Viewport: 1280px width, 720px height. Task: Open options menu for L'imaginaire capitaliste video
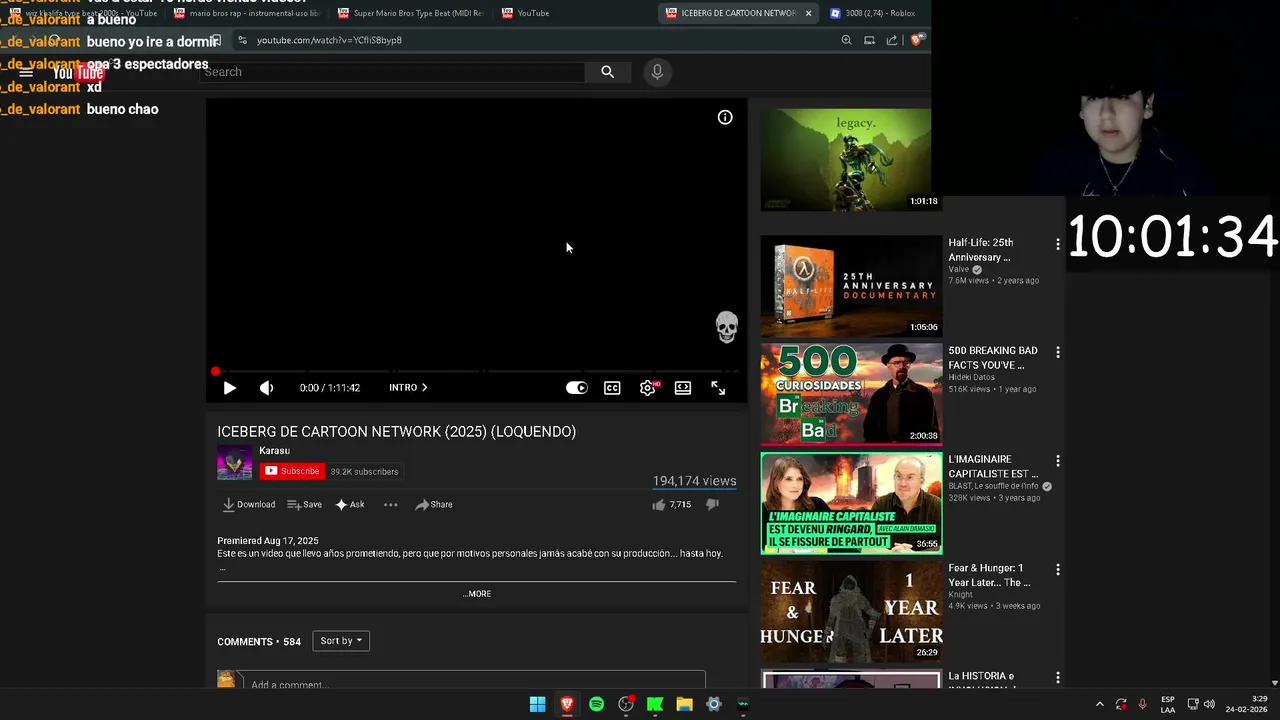click(1057, 461)
